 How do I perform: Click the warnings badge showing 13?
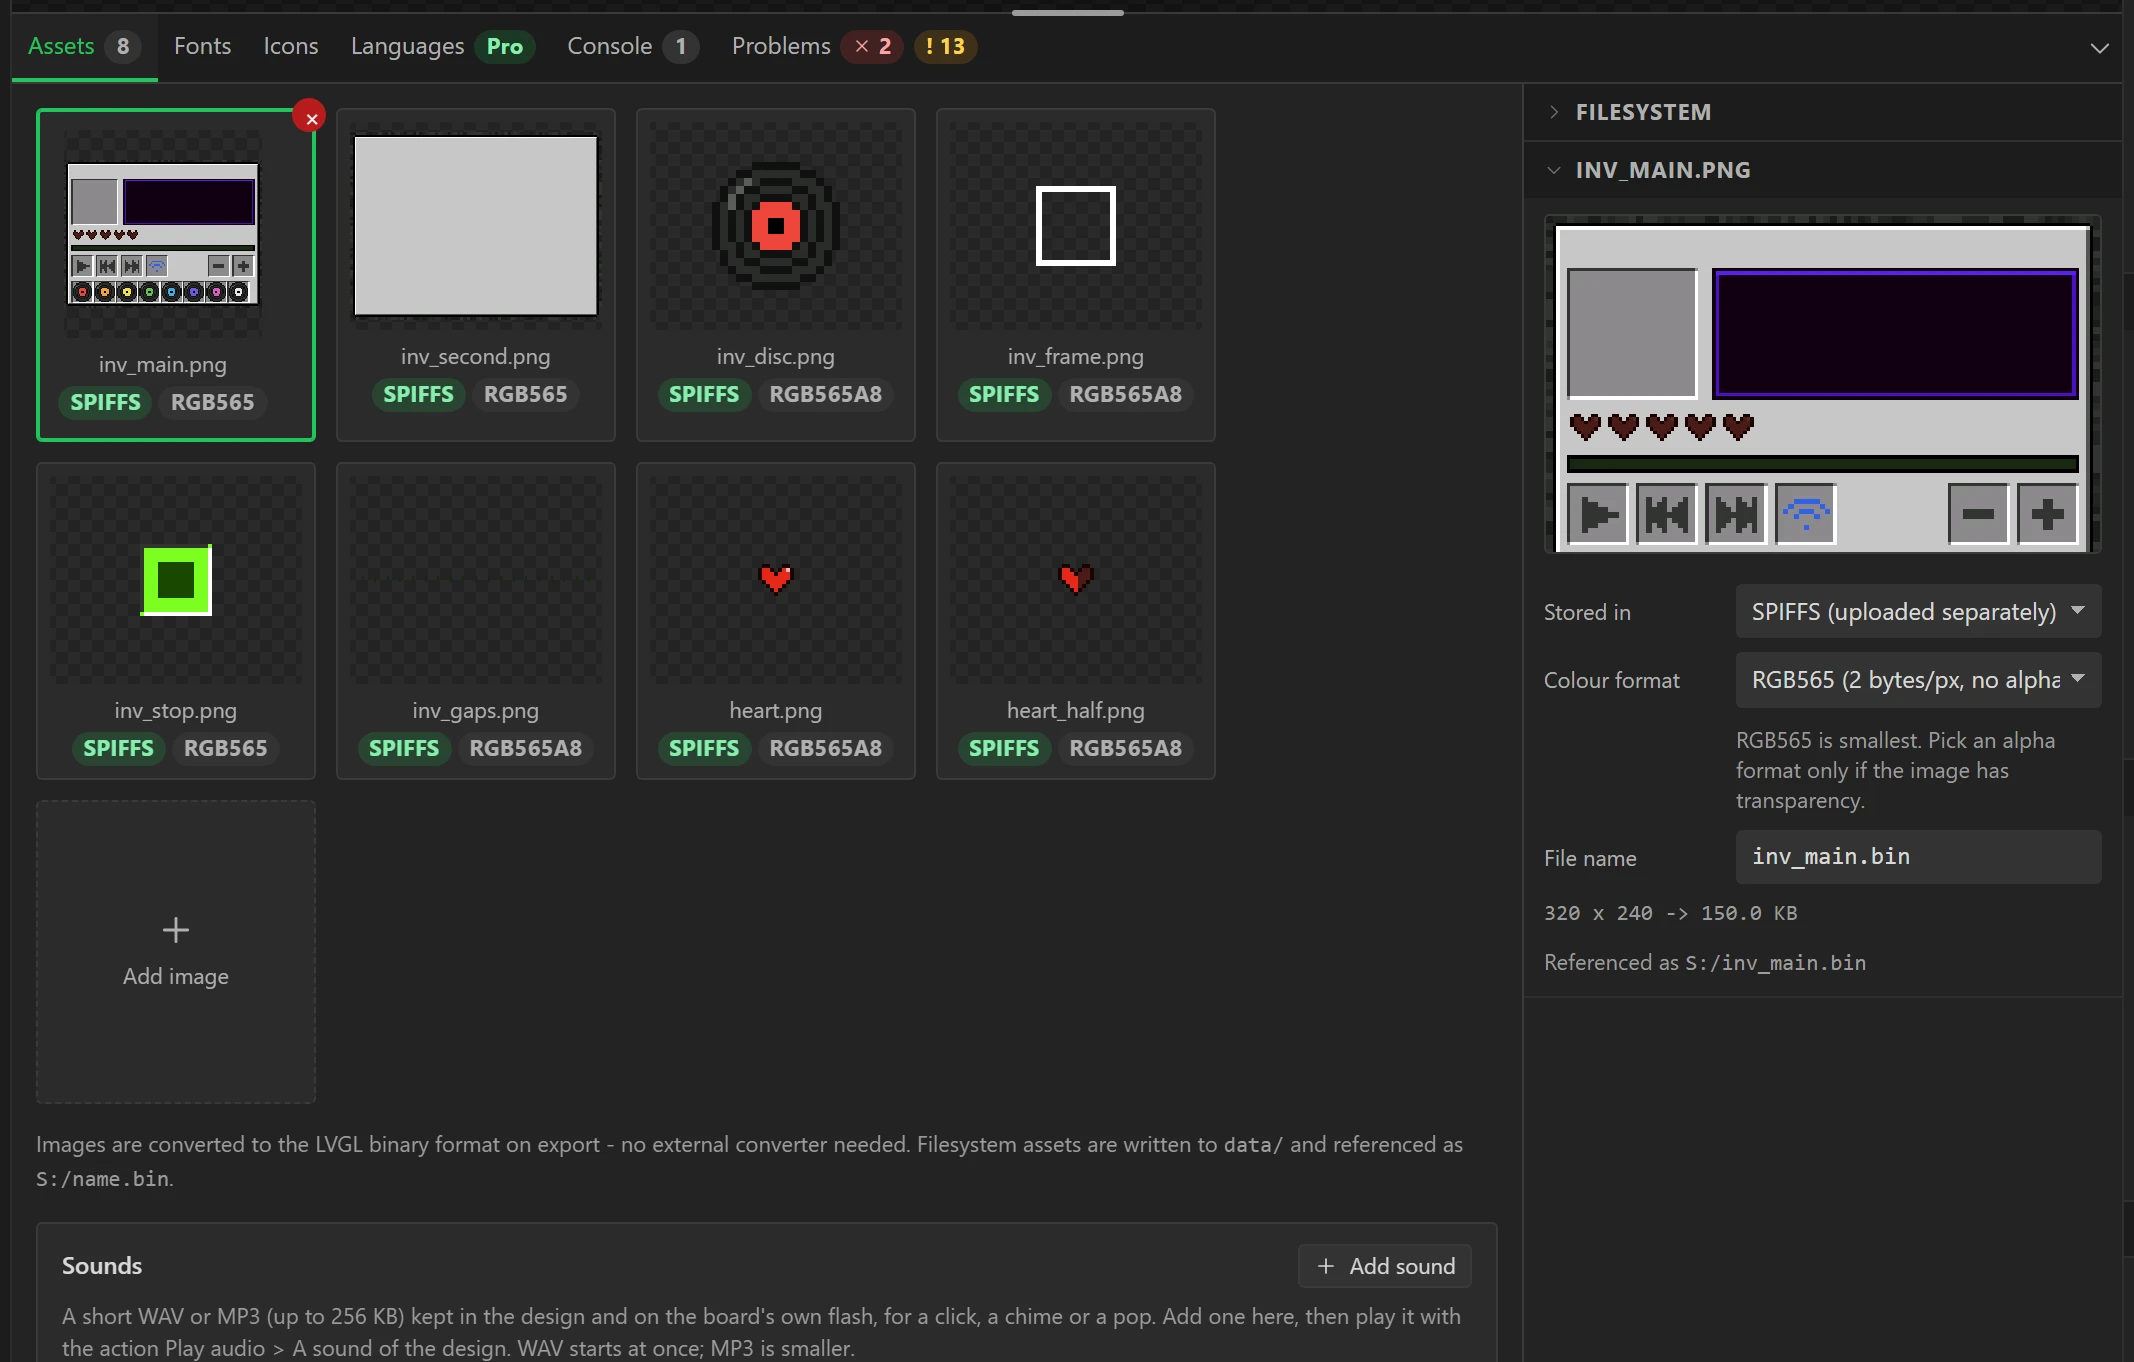tap(945, 46)
